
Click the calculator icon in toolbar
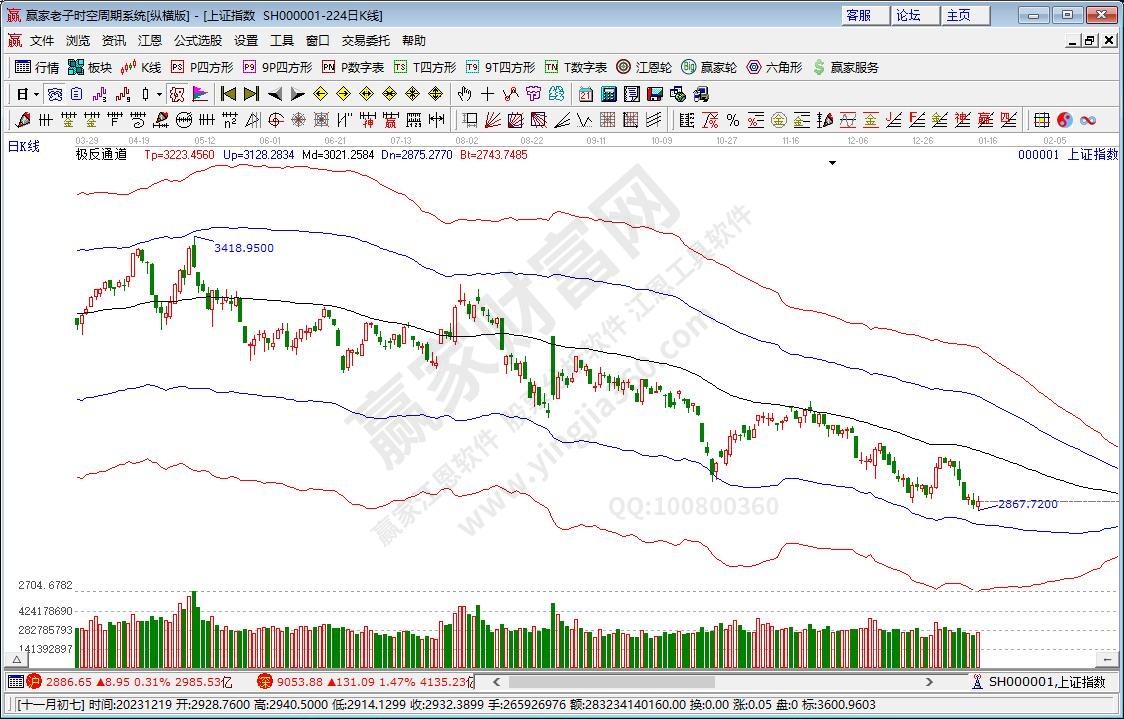click(x=608, y=94)
